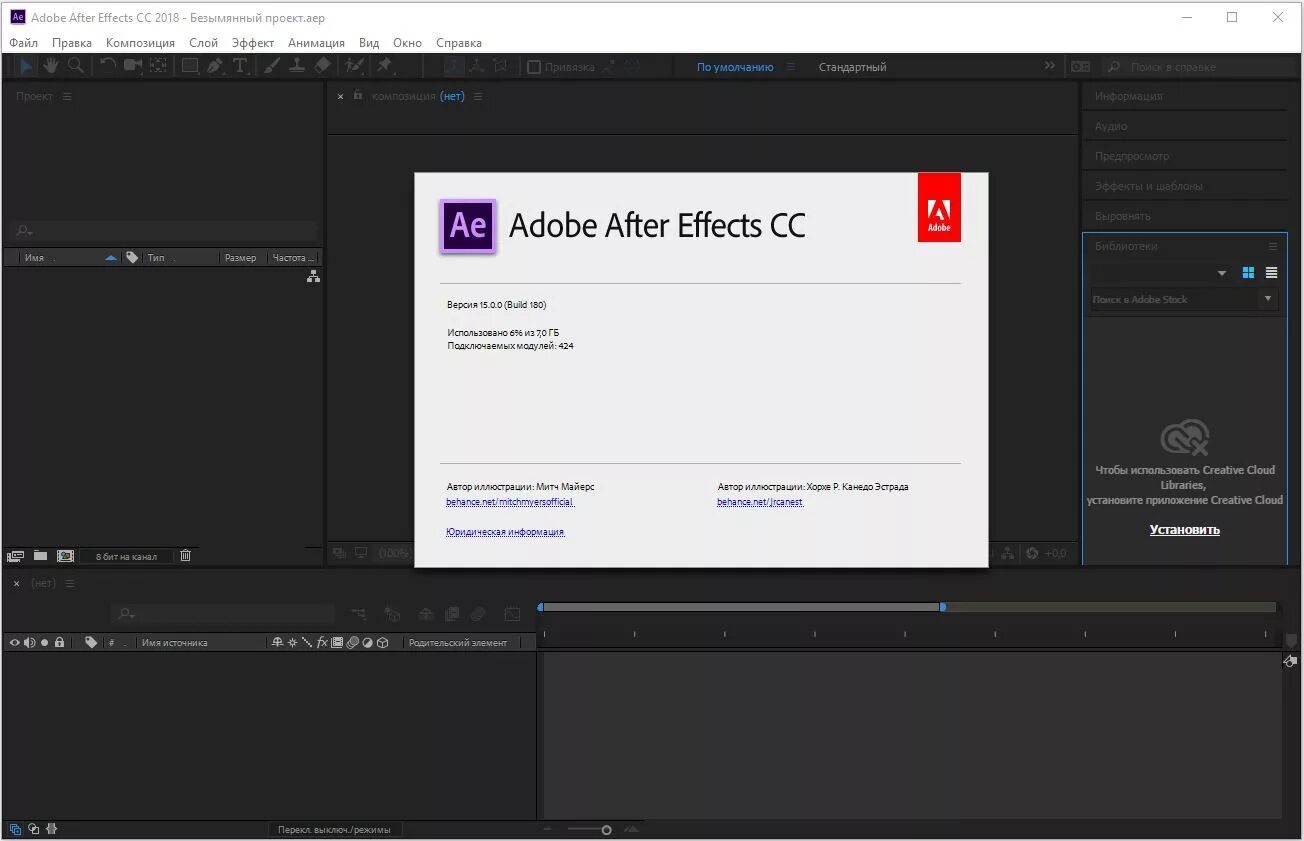Open the library selection dropdown arrow
Viewport: 1304px width, 841px height.
(x=1221, y=273)
